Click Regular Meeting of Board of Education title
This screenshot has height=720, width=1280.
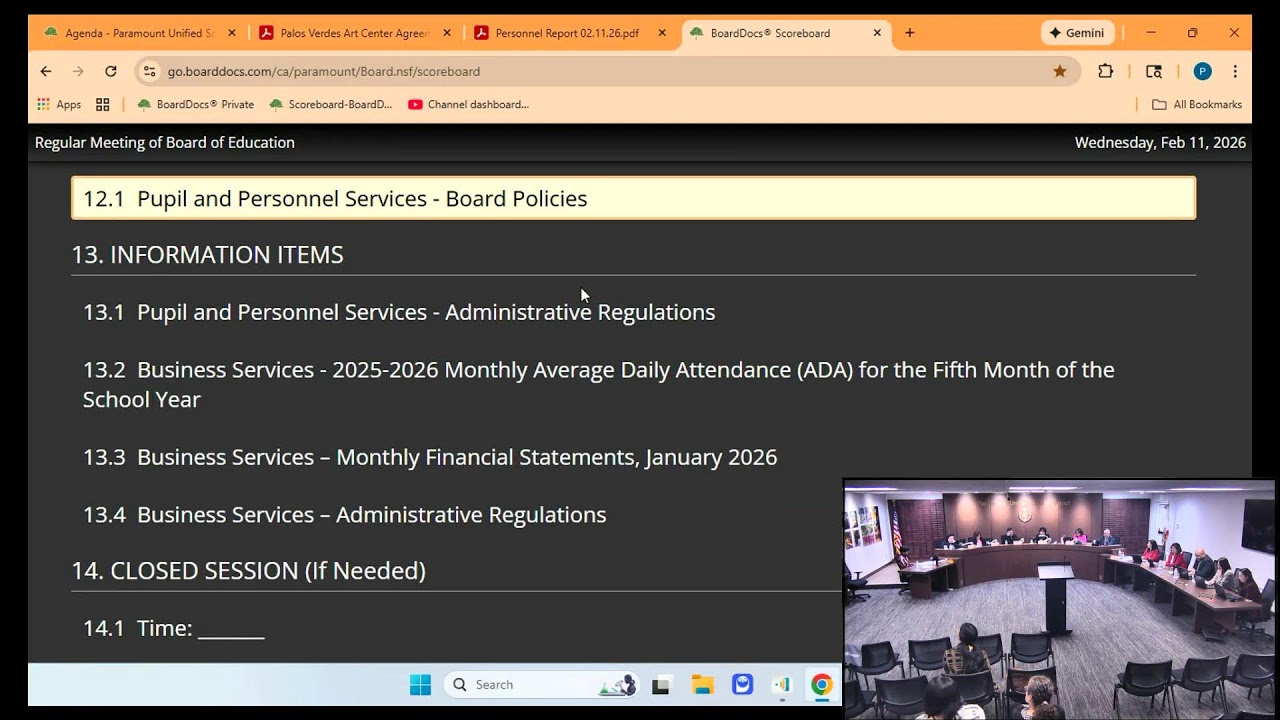point(165,142)
